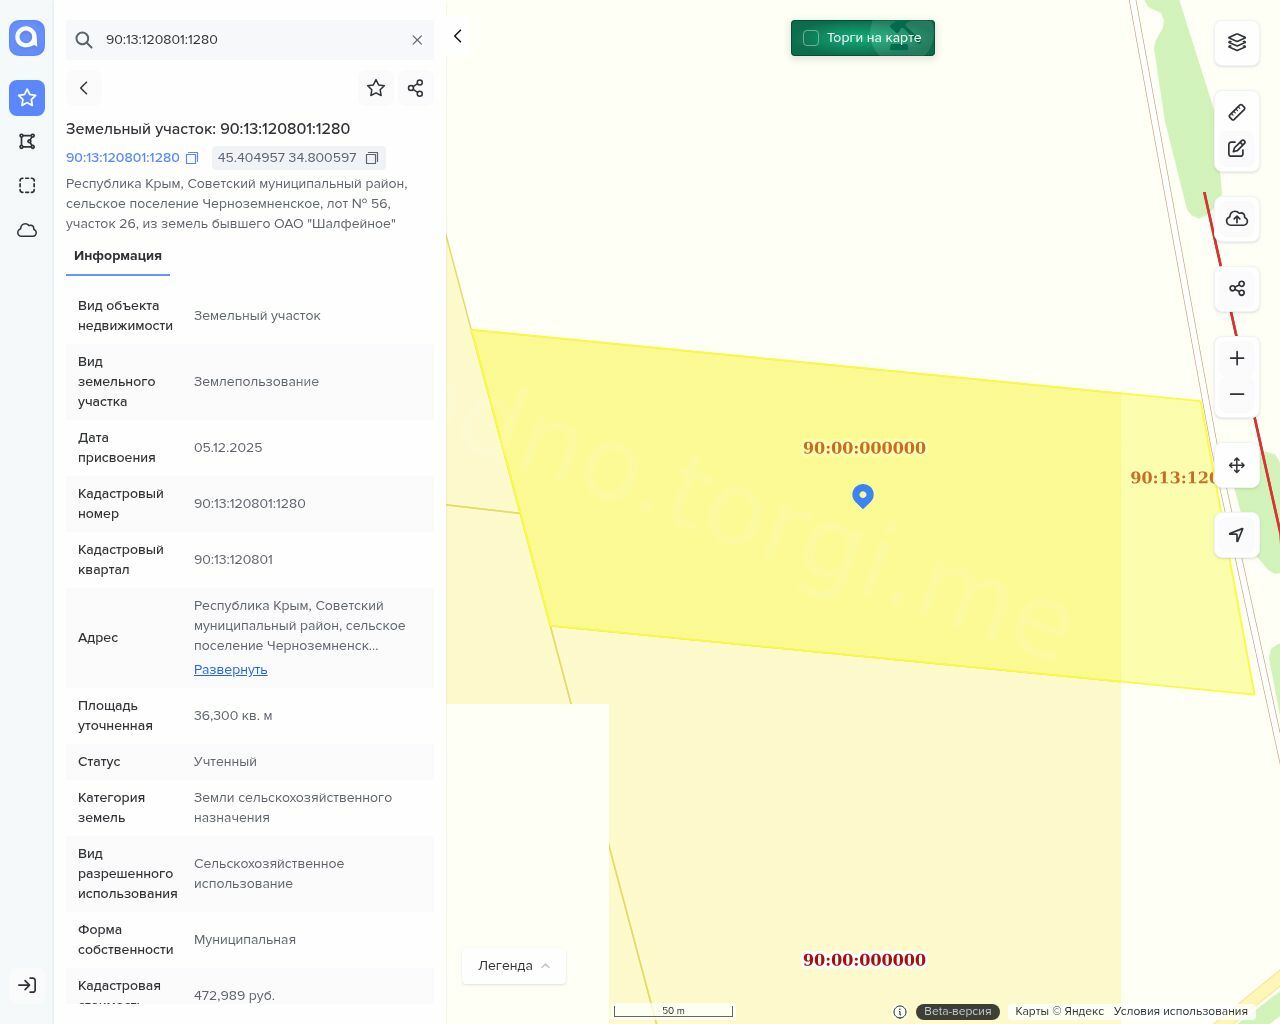Go back using the back arrow button
This screenshot has width=1280, height=1024.
(84, 88)
